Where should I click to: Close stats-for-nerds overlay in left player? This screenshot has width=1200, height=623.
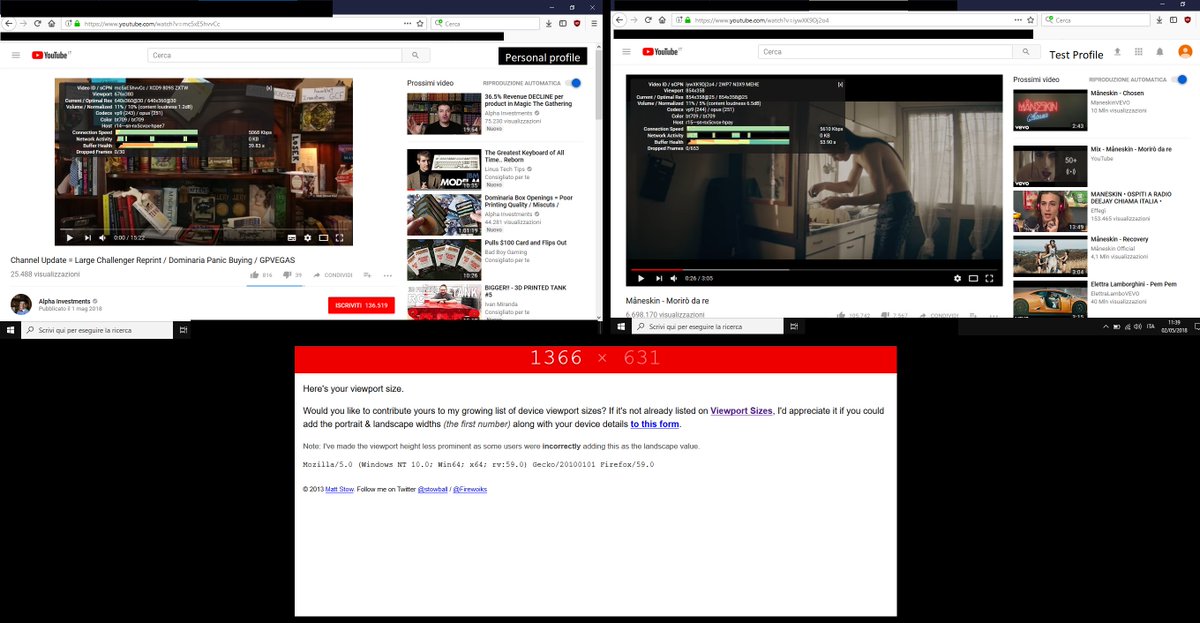tap(268, 87)
